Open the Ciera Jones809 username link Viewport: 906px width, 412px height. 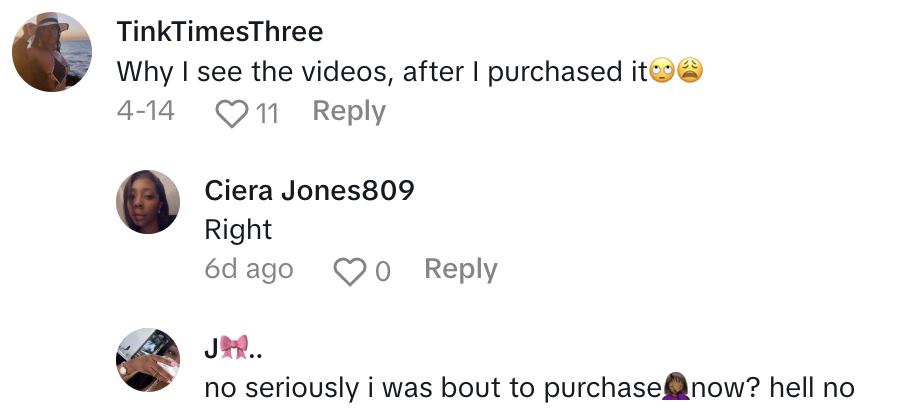pyautogui.click(x=309, y=190)
